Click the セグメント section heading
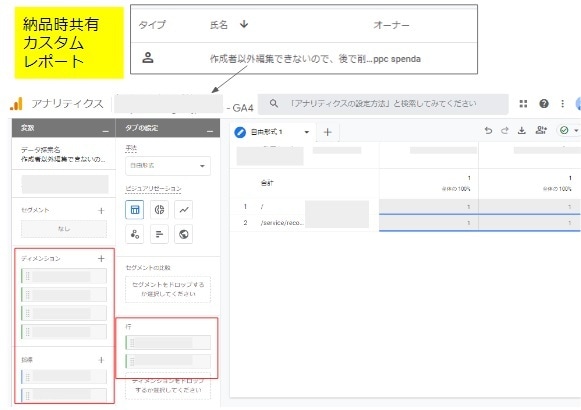 click(35, 210)
